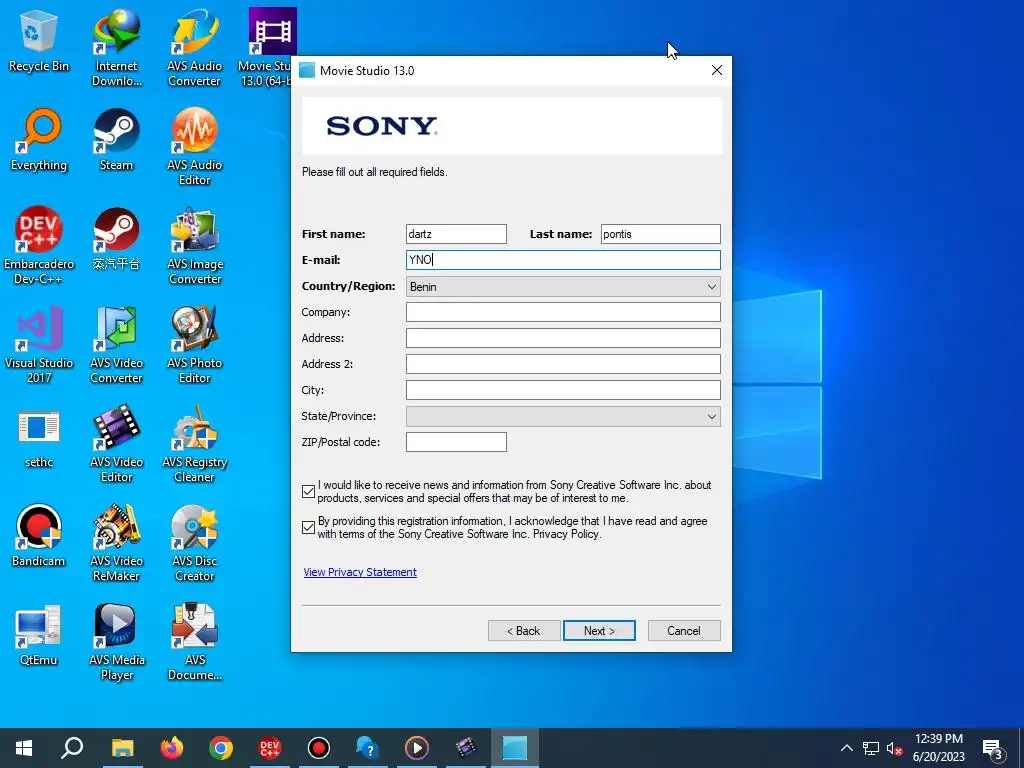Select AVS Photo Editor desktop icon

(195, 345)
